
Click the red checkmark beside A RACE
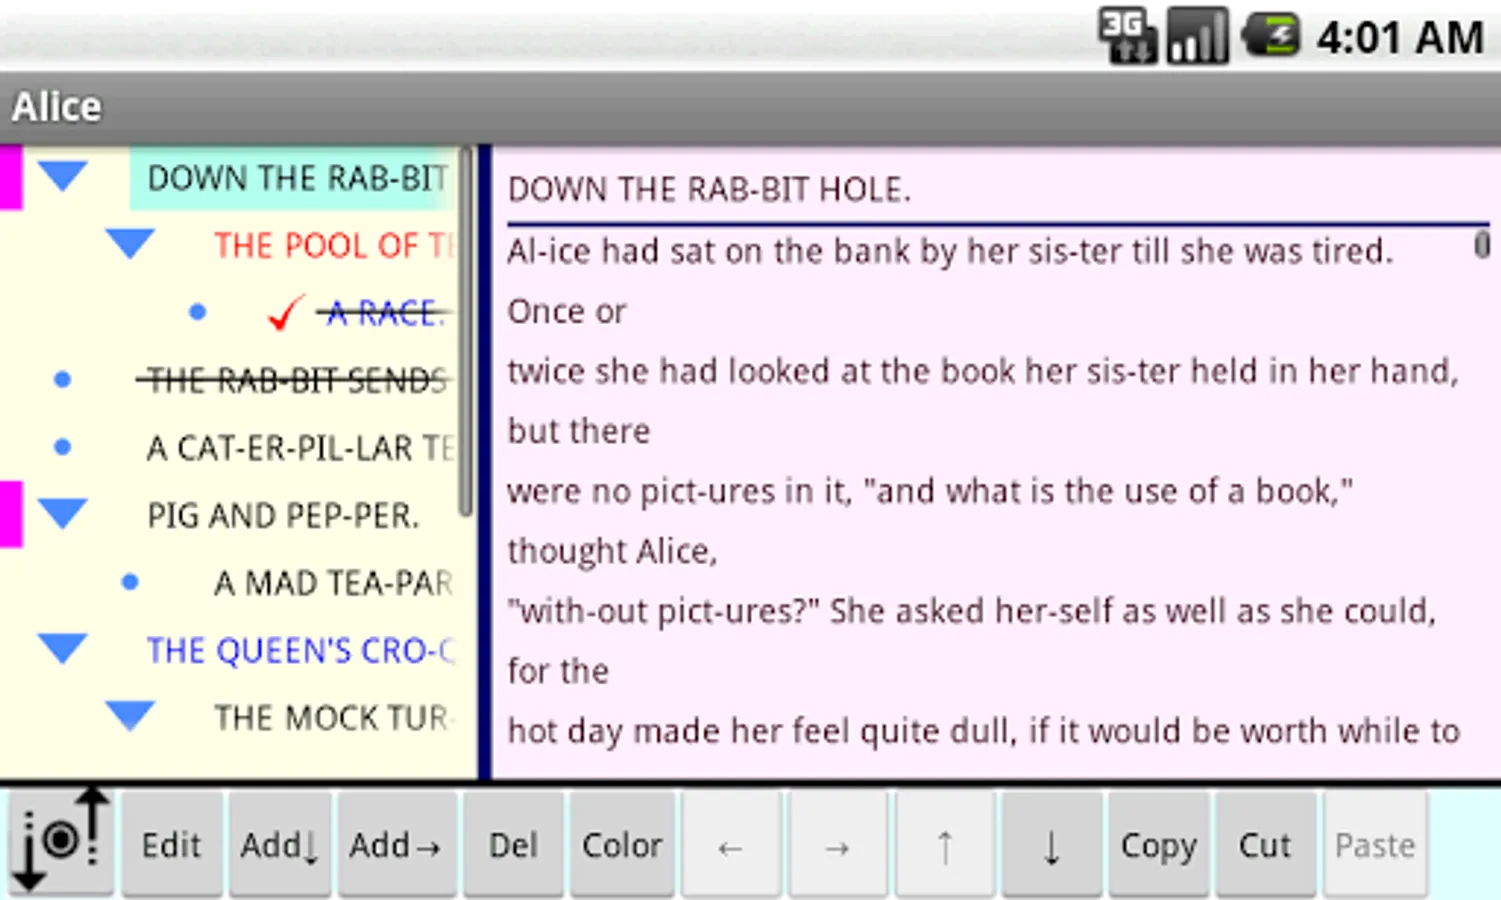click(285, 313)
